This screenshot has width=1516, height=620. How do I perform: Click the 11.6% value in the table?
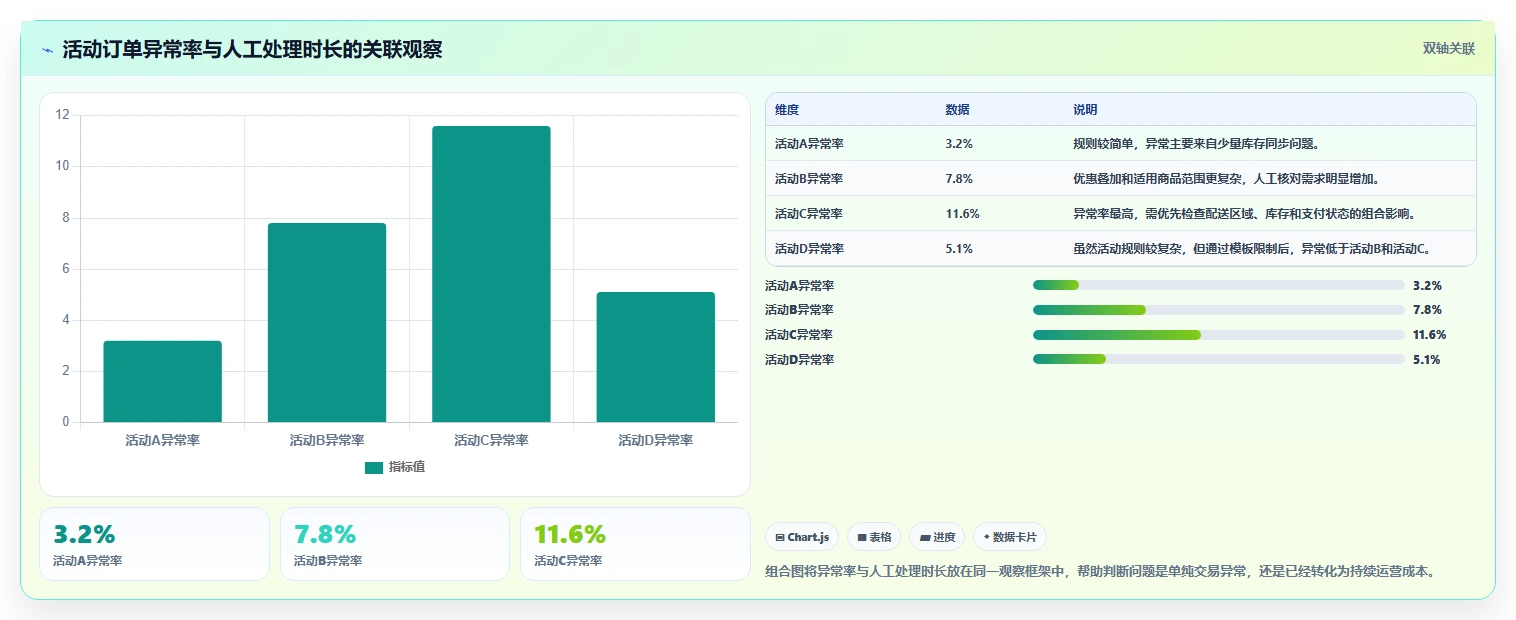coord(962,214)
